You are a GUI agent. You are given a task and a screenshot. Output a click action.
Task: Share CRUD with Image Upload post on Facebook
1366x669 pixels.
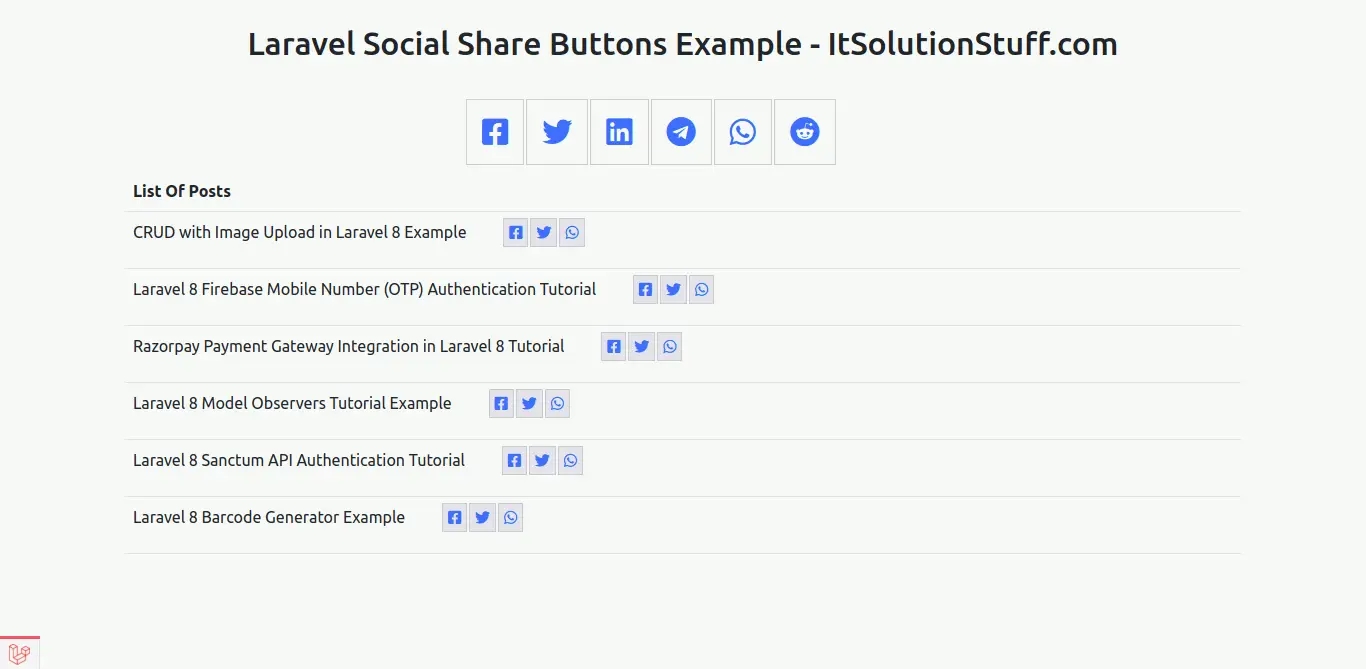click(515, 233)
